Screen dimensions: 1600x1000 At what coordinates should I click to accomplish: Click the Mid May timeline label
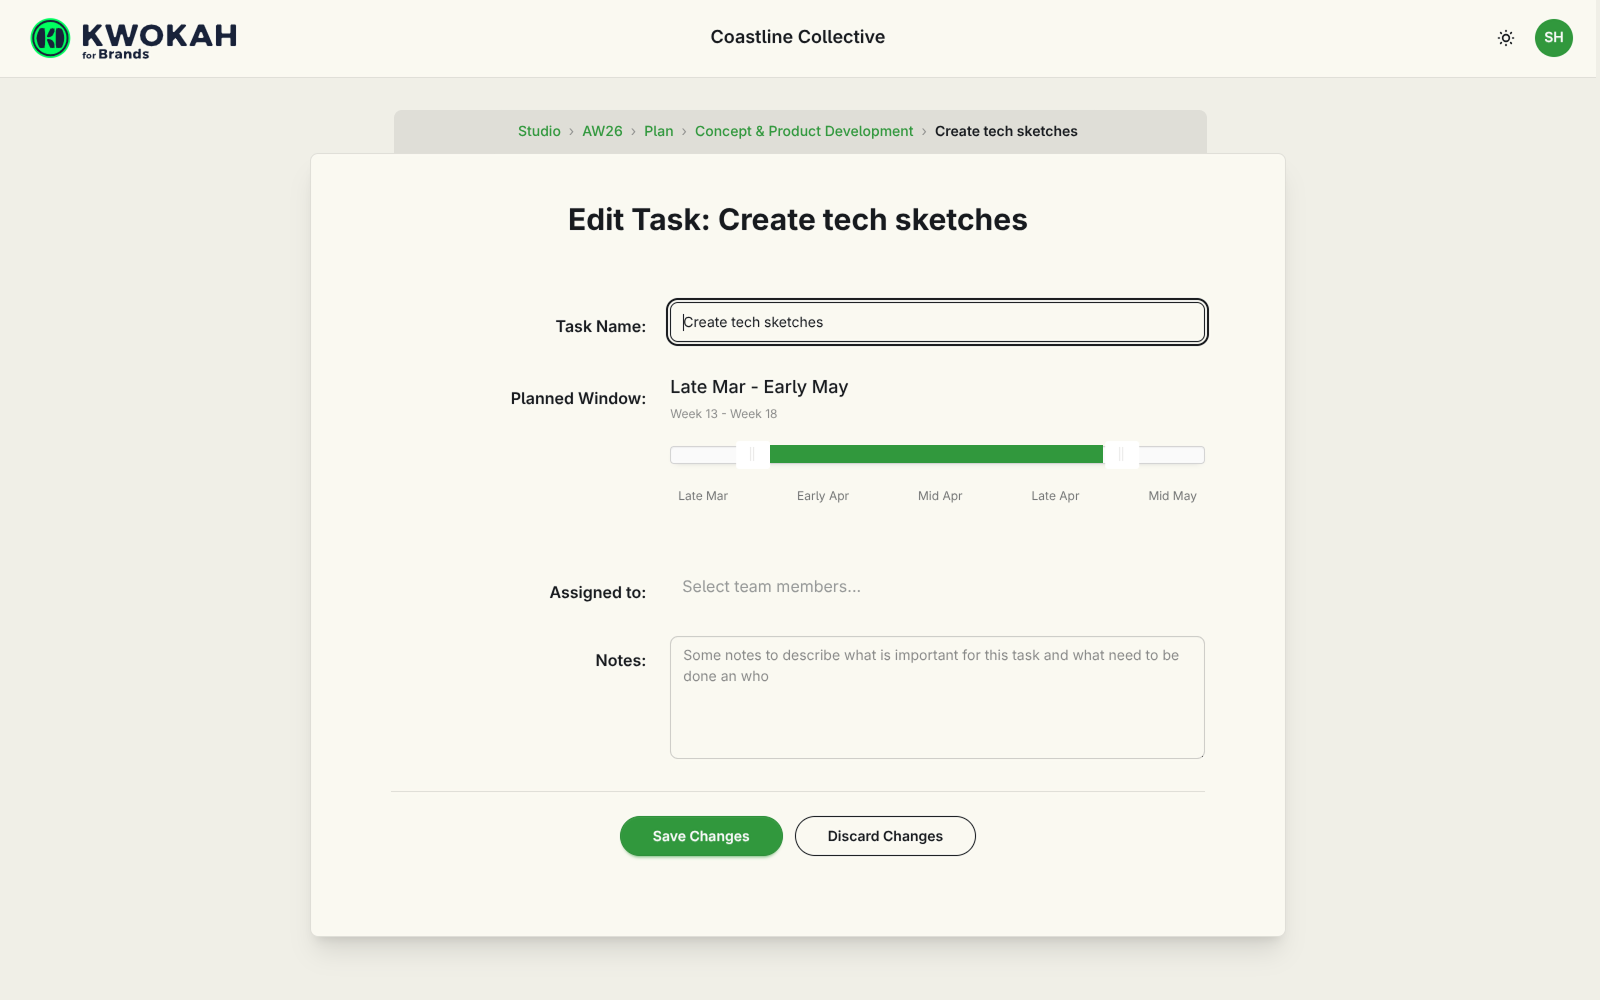click(x=1172, y=495)
